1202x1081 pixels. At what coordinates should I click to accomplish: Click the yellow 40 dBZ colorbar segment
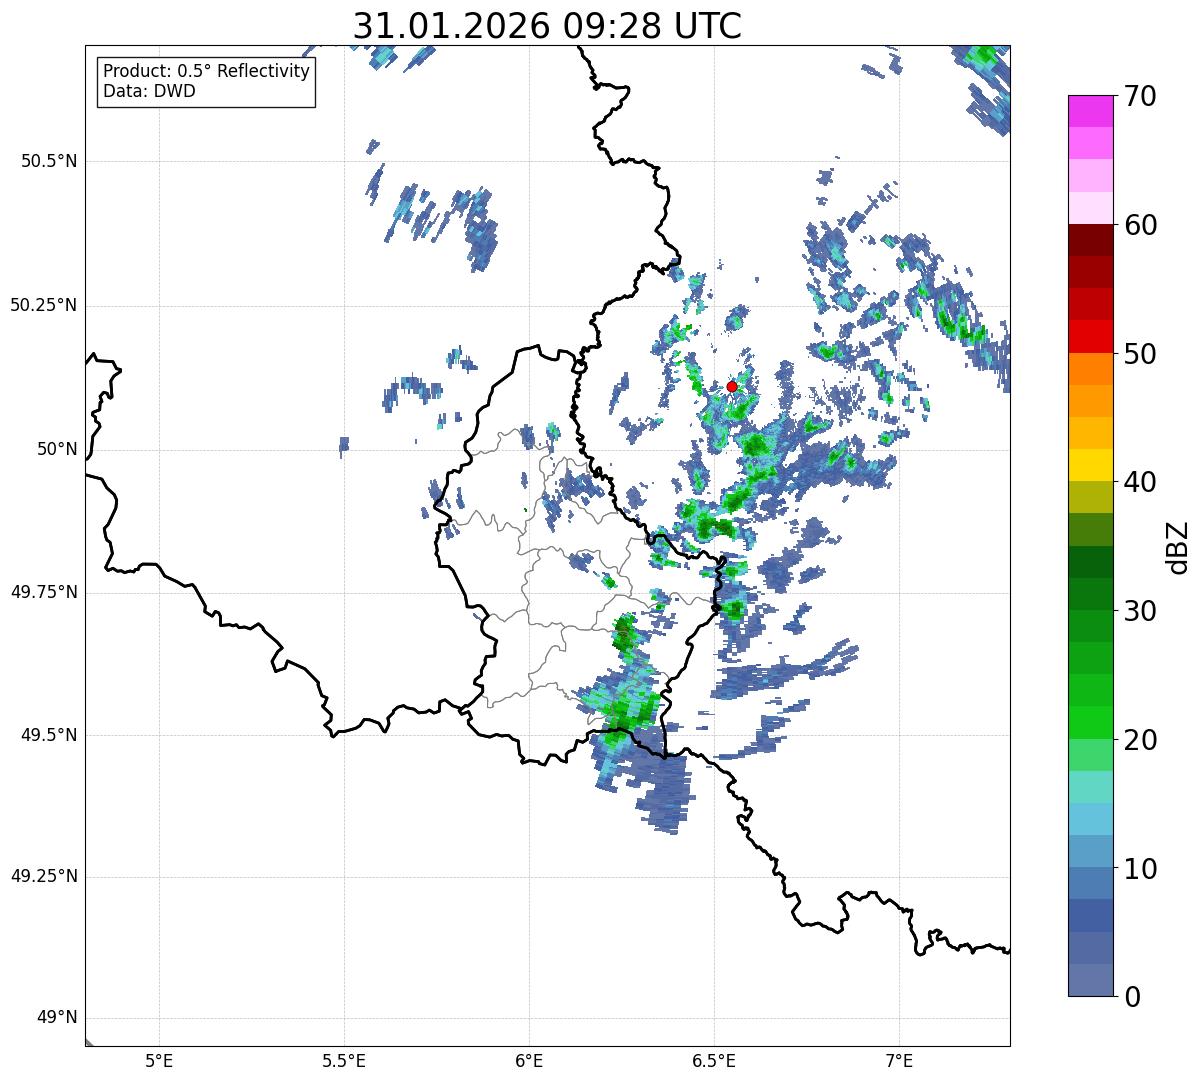pyautogui.click(x=1090, y=466)
